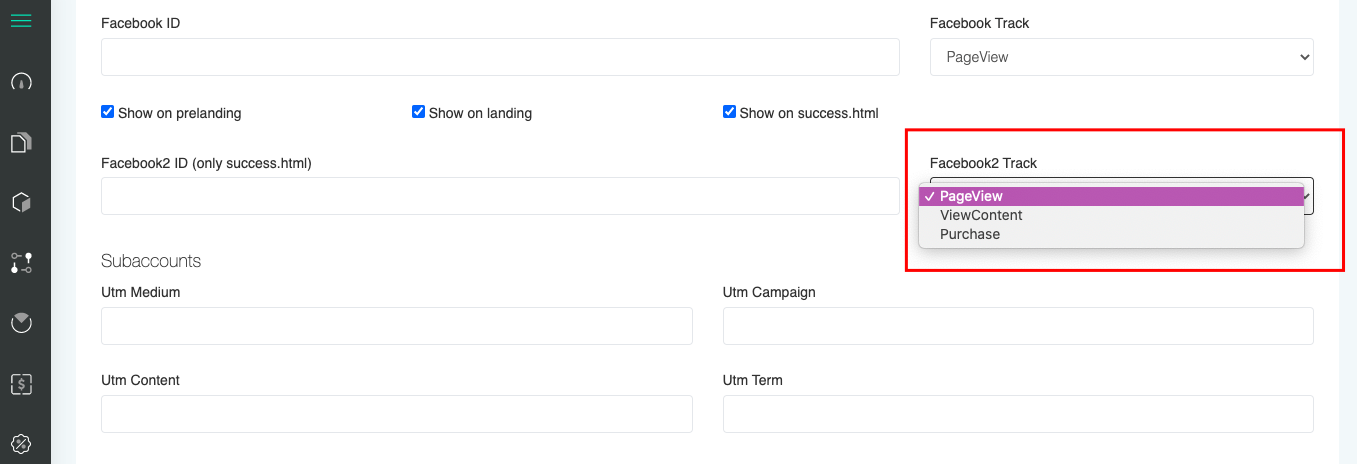The height and width of the screenshot is (464, 1357).
Task: Focus the Utm Campaign field
Action: (x=1018, y=326)
